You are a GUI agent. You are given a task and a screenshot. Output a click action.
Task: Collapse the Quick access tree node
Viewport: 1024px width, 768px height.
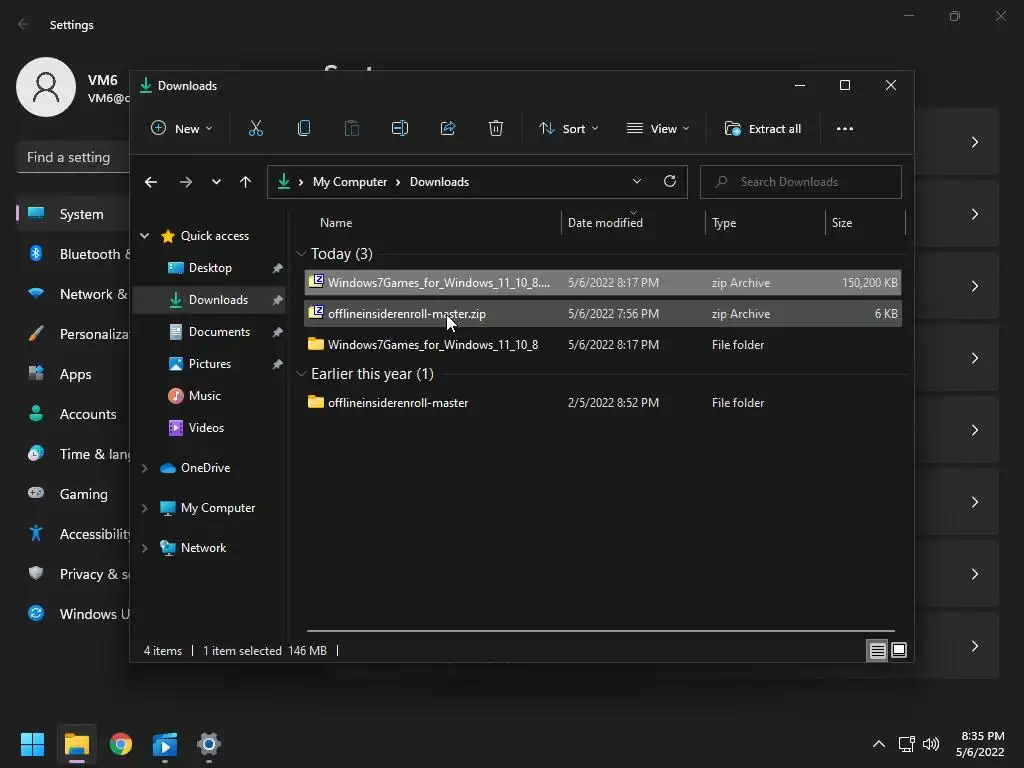point(145,236)
